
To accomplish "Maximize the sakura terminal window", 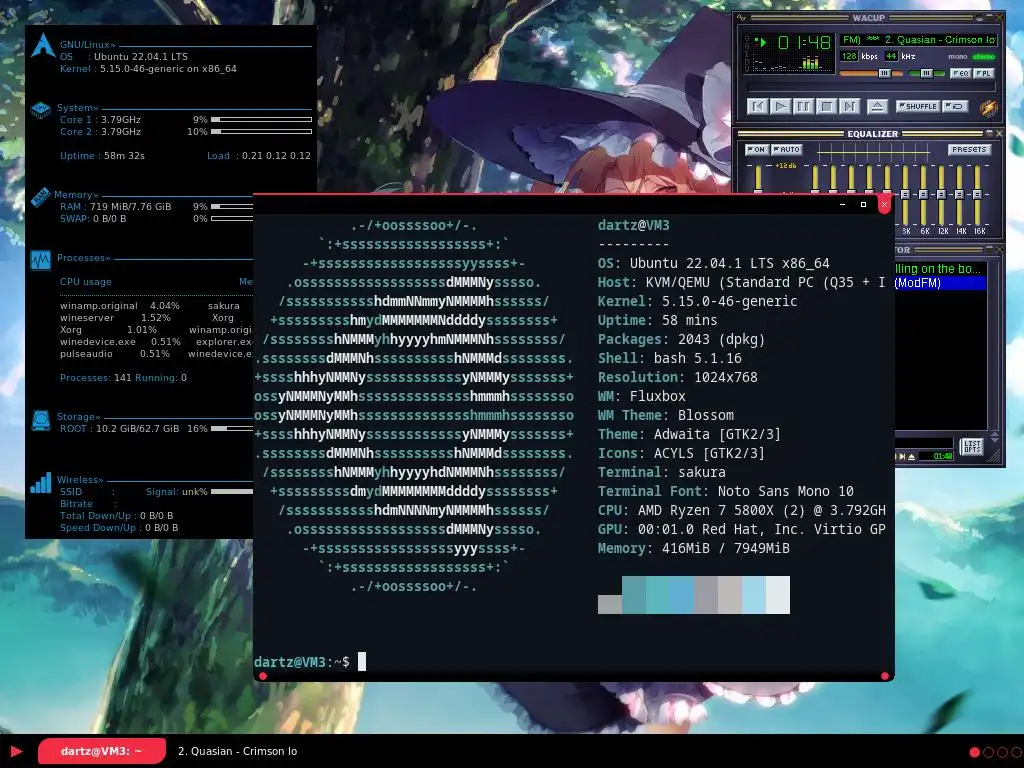I will (863, 204).
